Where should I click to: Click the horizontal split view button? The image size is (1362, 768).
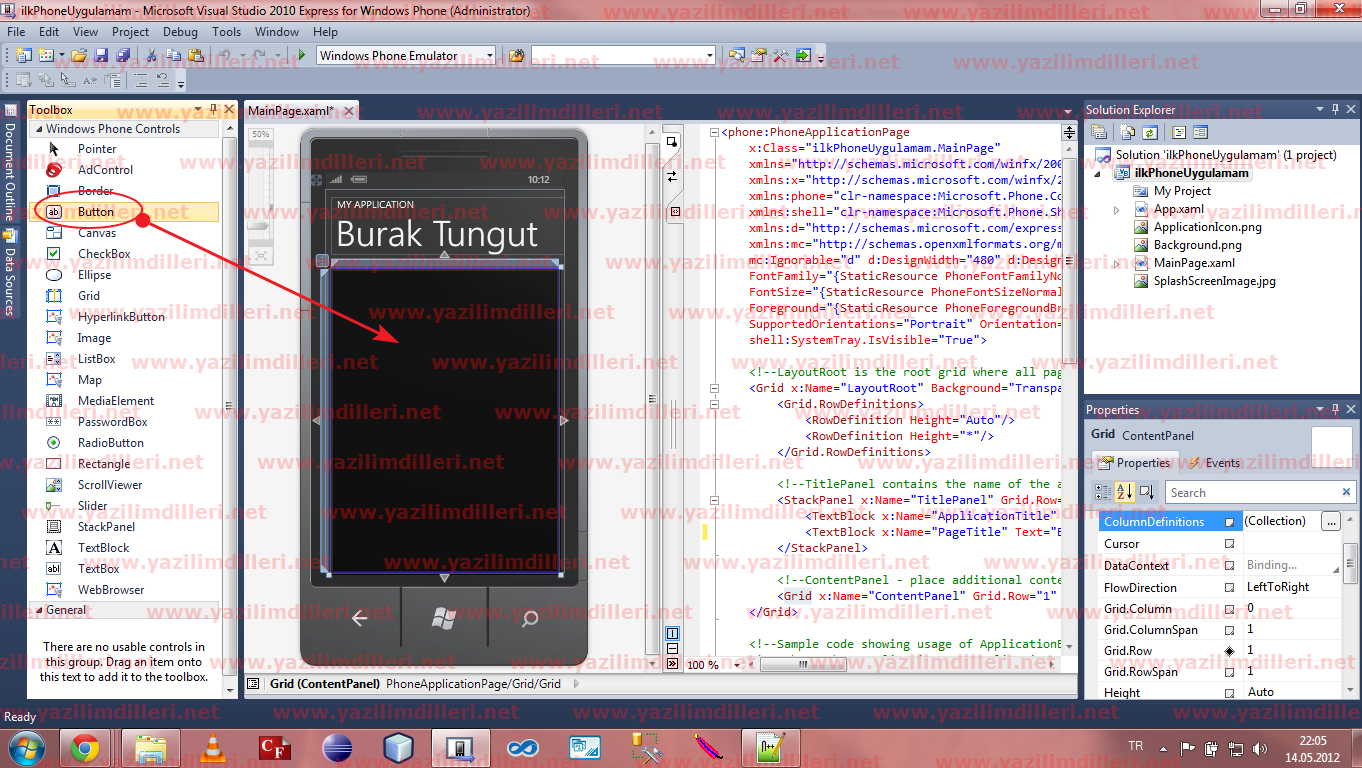coord(673,648)
